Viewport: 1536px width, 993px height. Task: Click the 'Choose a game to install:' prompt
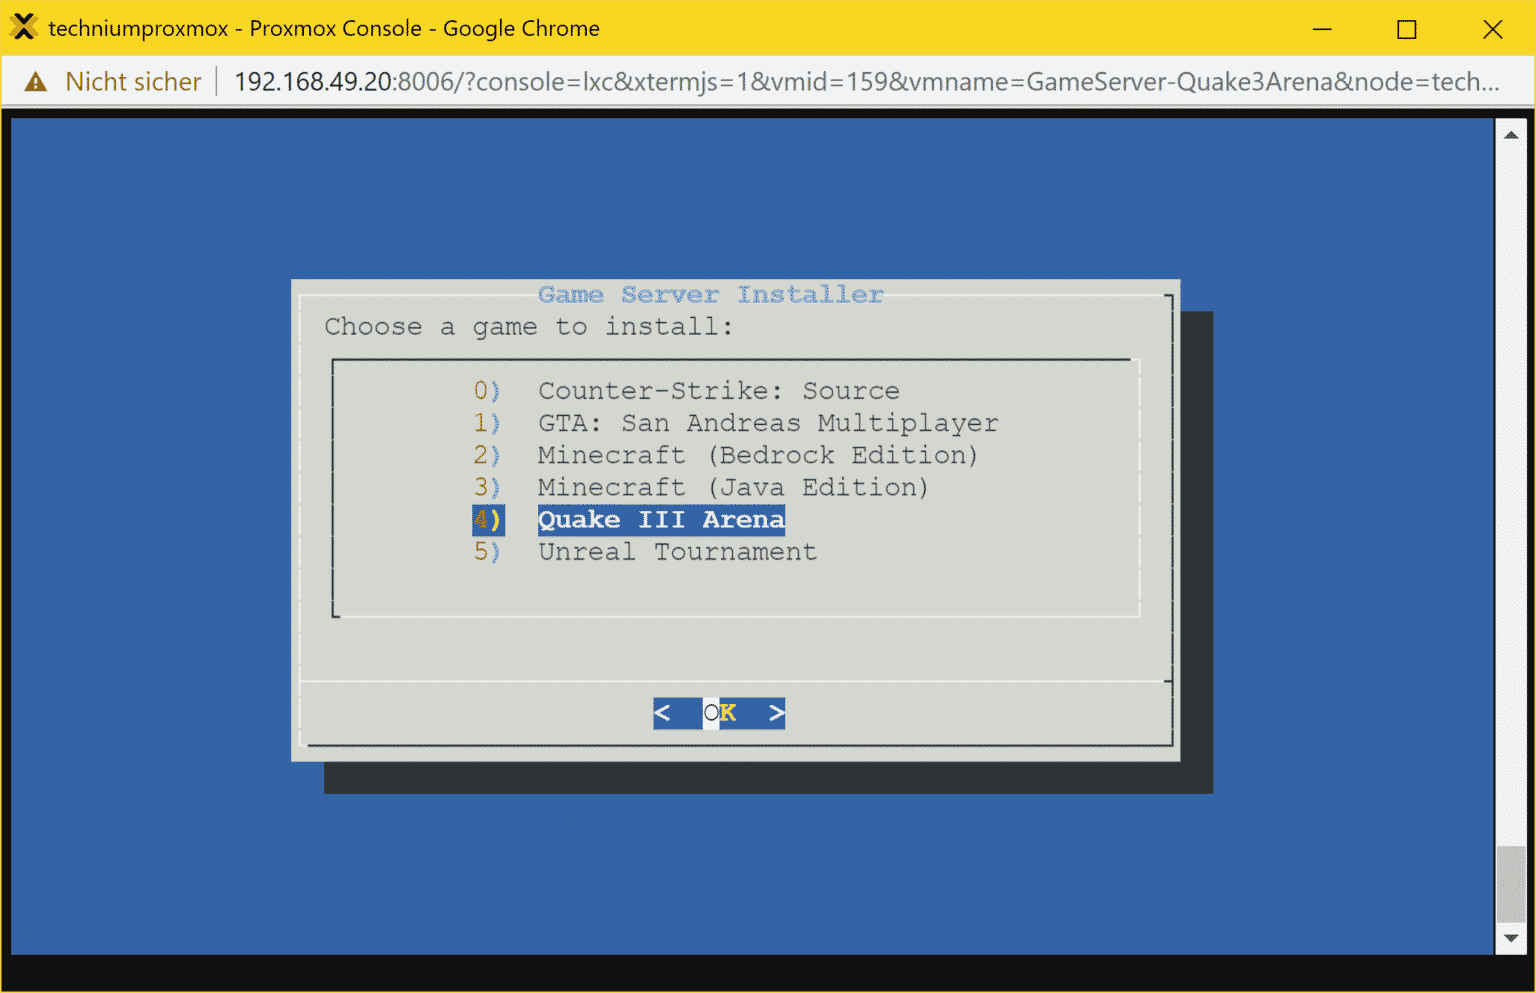pos(528,327)
